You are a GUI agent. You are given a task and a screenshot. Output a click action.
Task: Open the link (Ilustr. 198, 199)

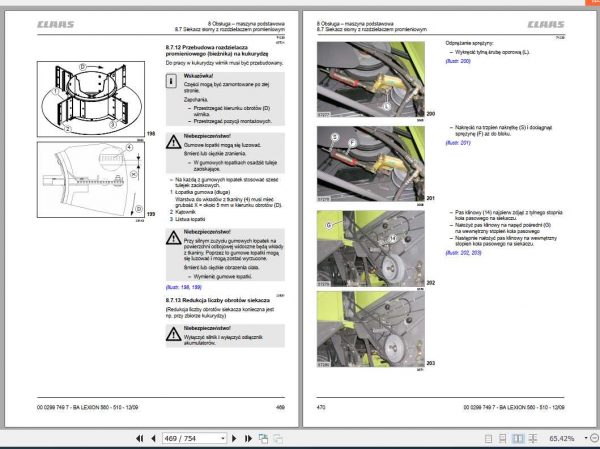coord(184,287)
